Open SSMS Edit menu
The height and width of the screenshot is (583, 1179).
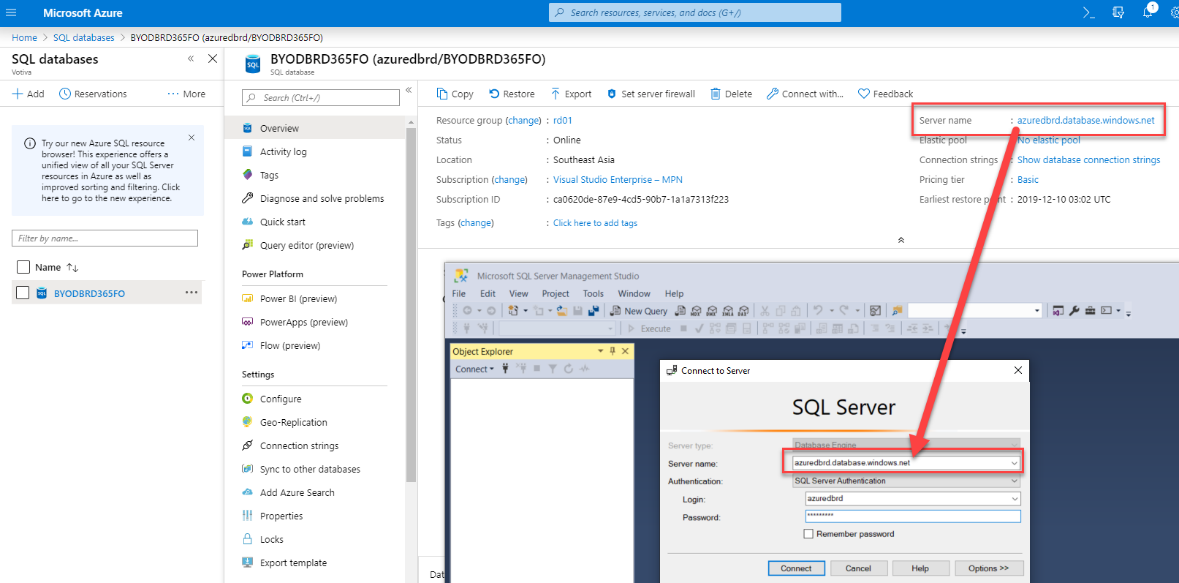tap(488, 293)
